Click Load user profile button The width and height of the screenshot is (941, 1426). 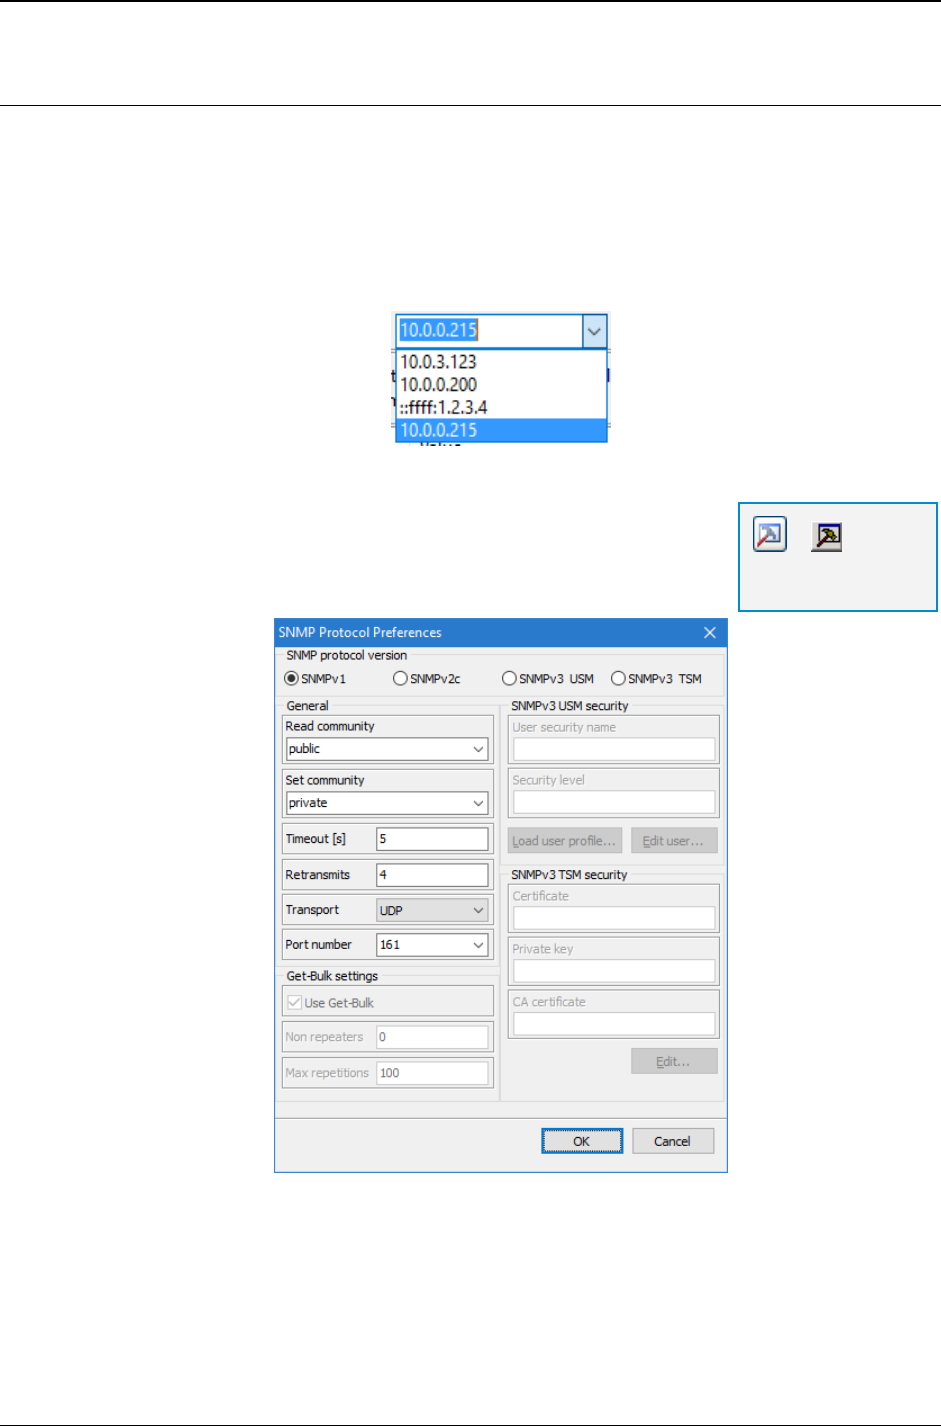tap(565, 841)
